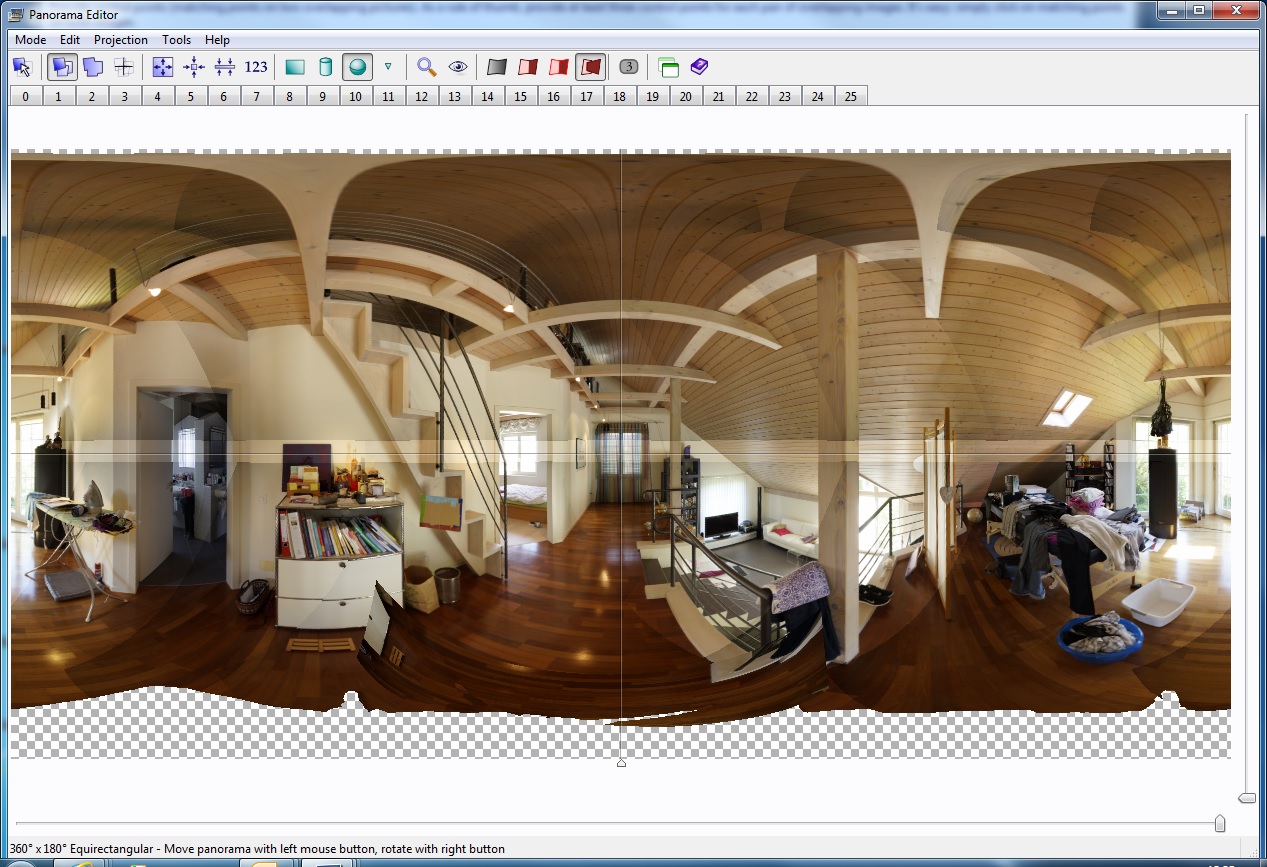1267x867 pixels.
Task: Select the edit individual images mode icon
Action: 93,67
